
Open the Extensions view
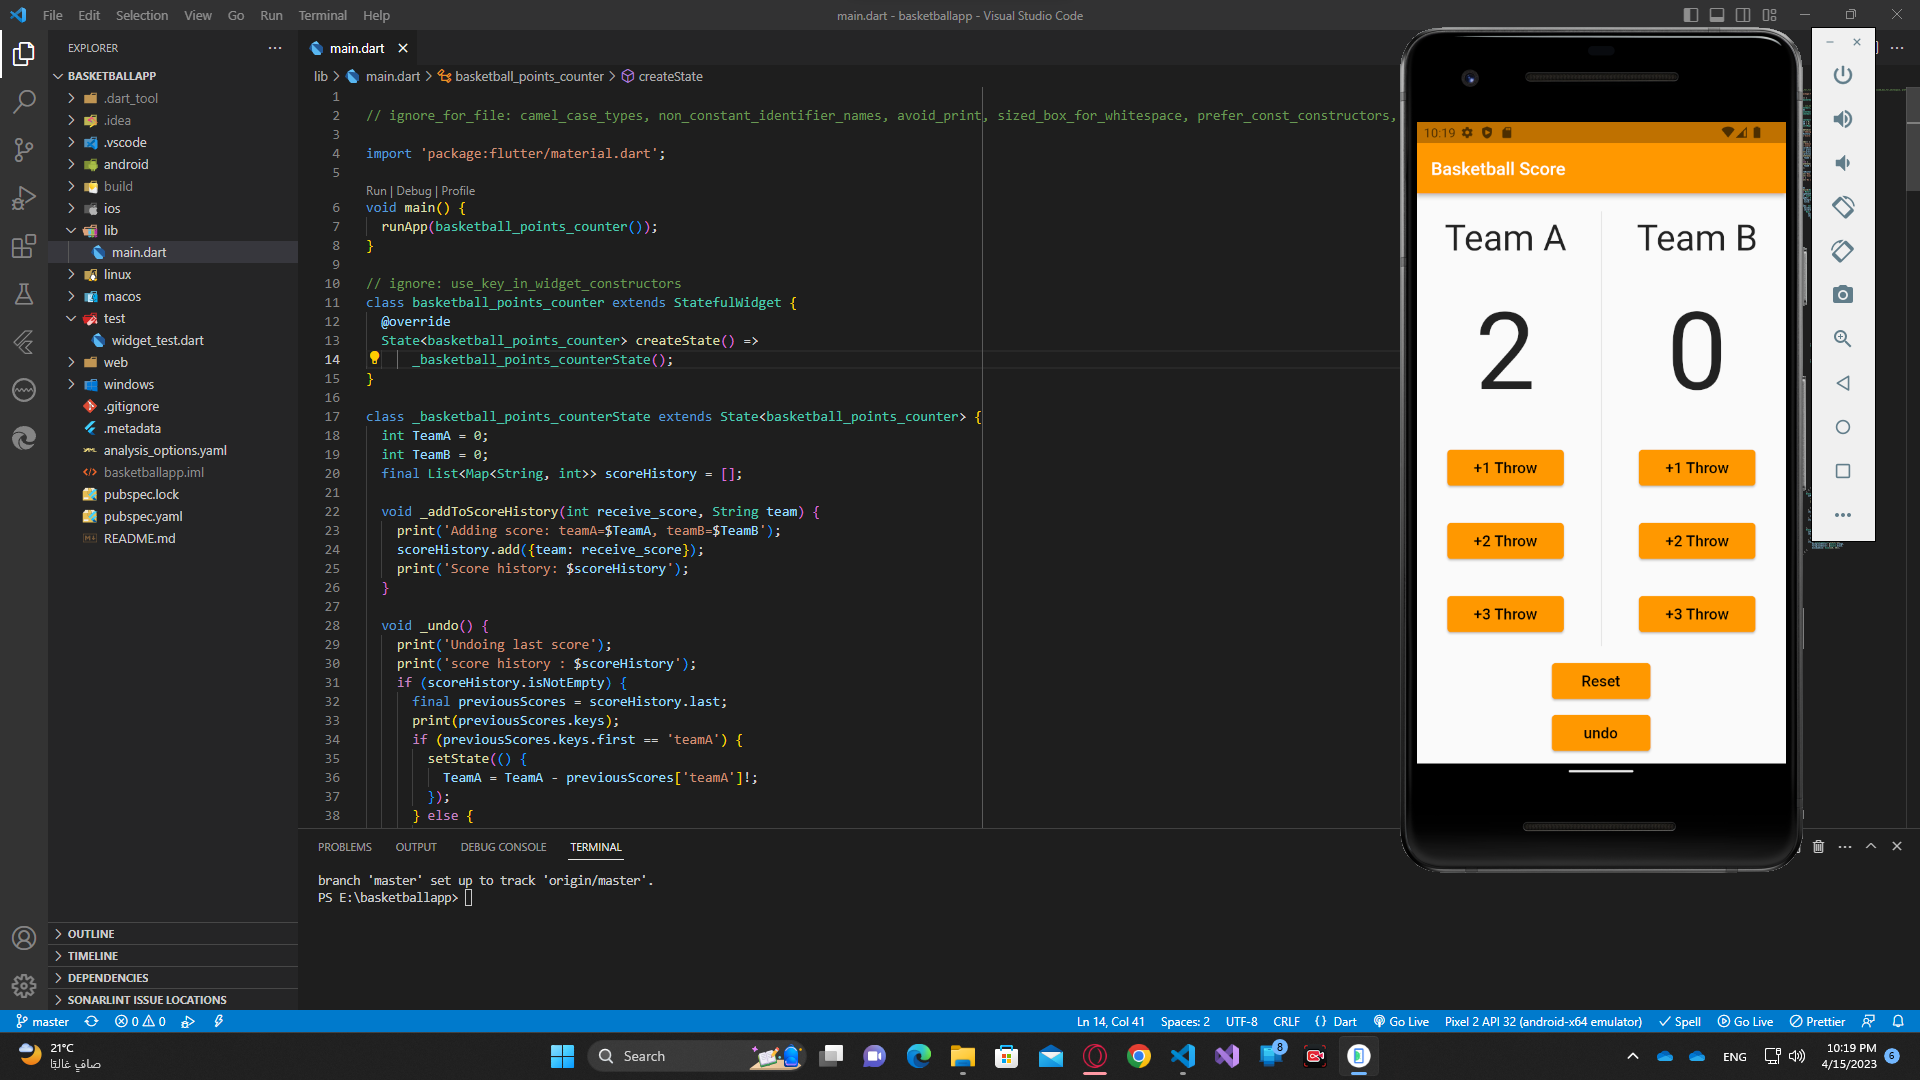(24, 247)
